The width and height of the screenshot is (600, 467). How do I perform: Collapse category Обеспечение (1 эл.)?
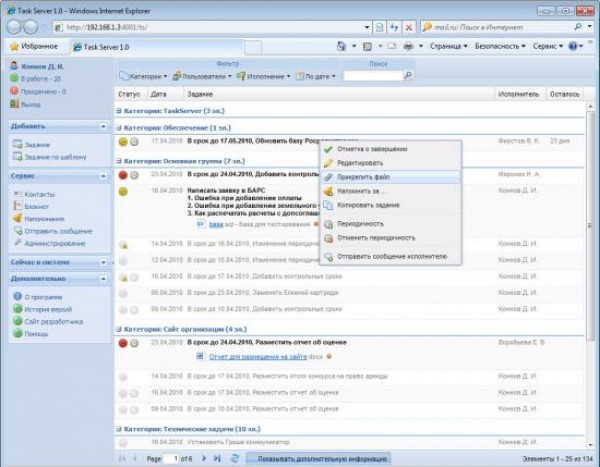click(119, 128)
